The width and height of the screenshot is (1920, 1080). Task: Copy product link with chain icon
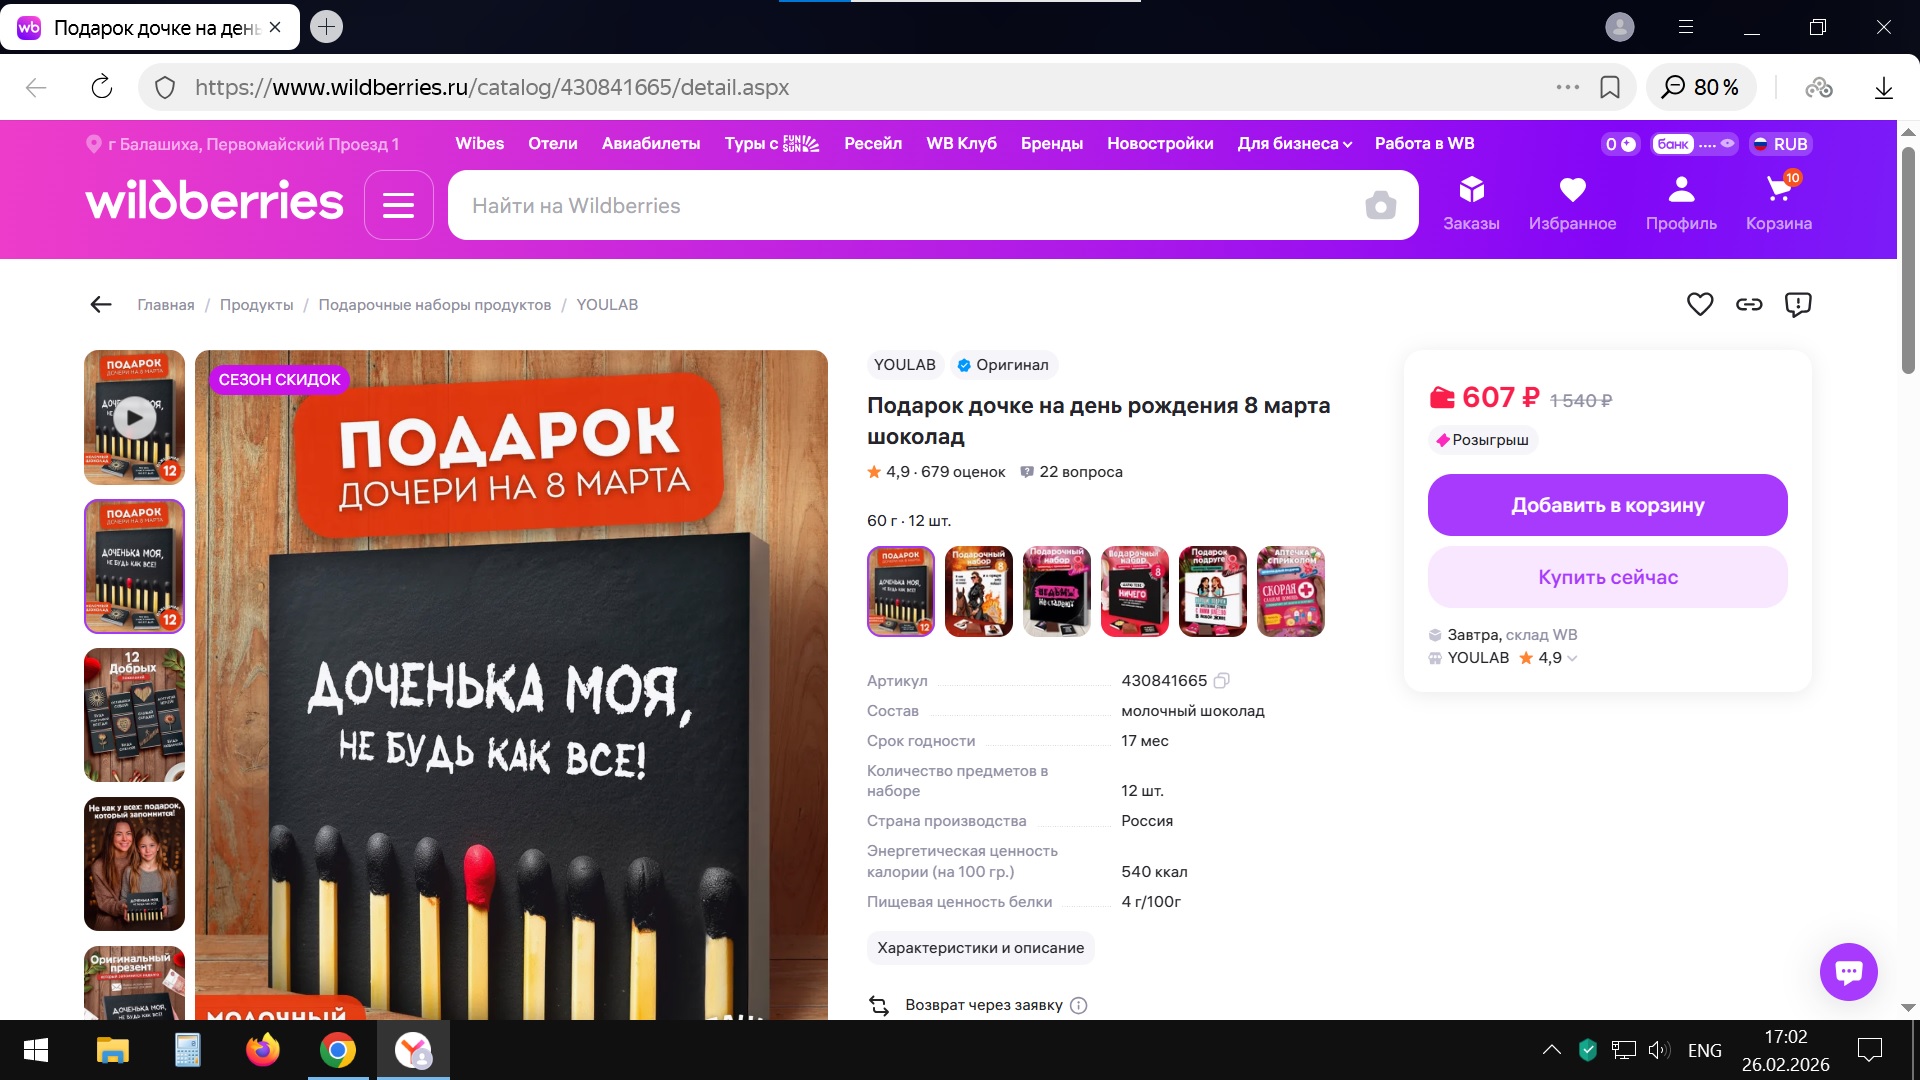coord(1748,304)
